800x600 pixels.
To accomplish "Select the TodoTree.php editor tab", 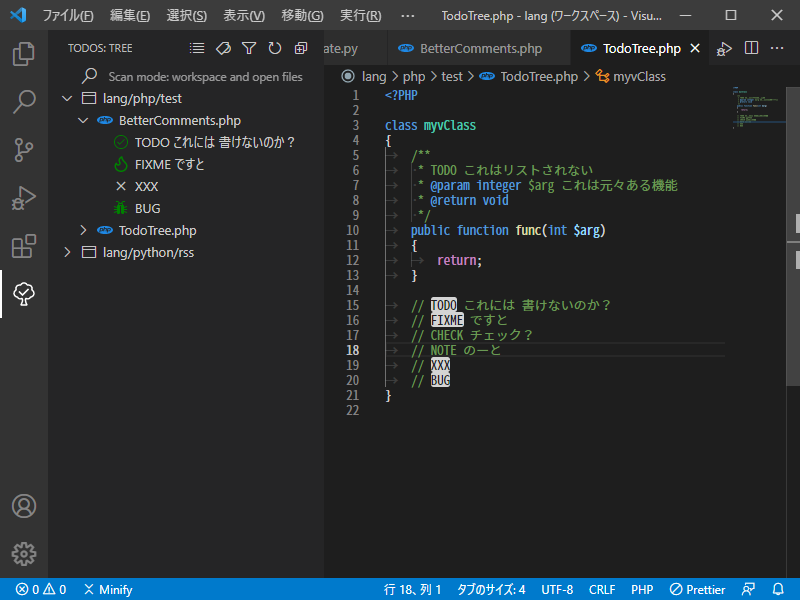I will pos(640,48).
